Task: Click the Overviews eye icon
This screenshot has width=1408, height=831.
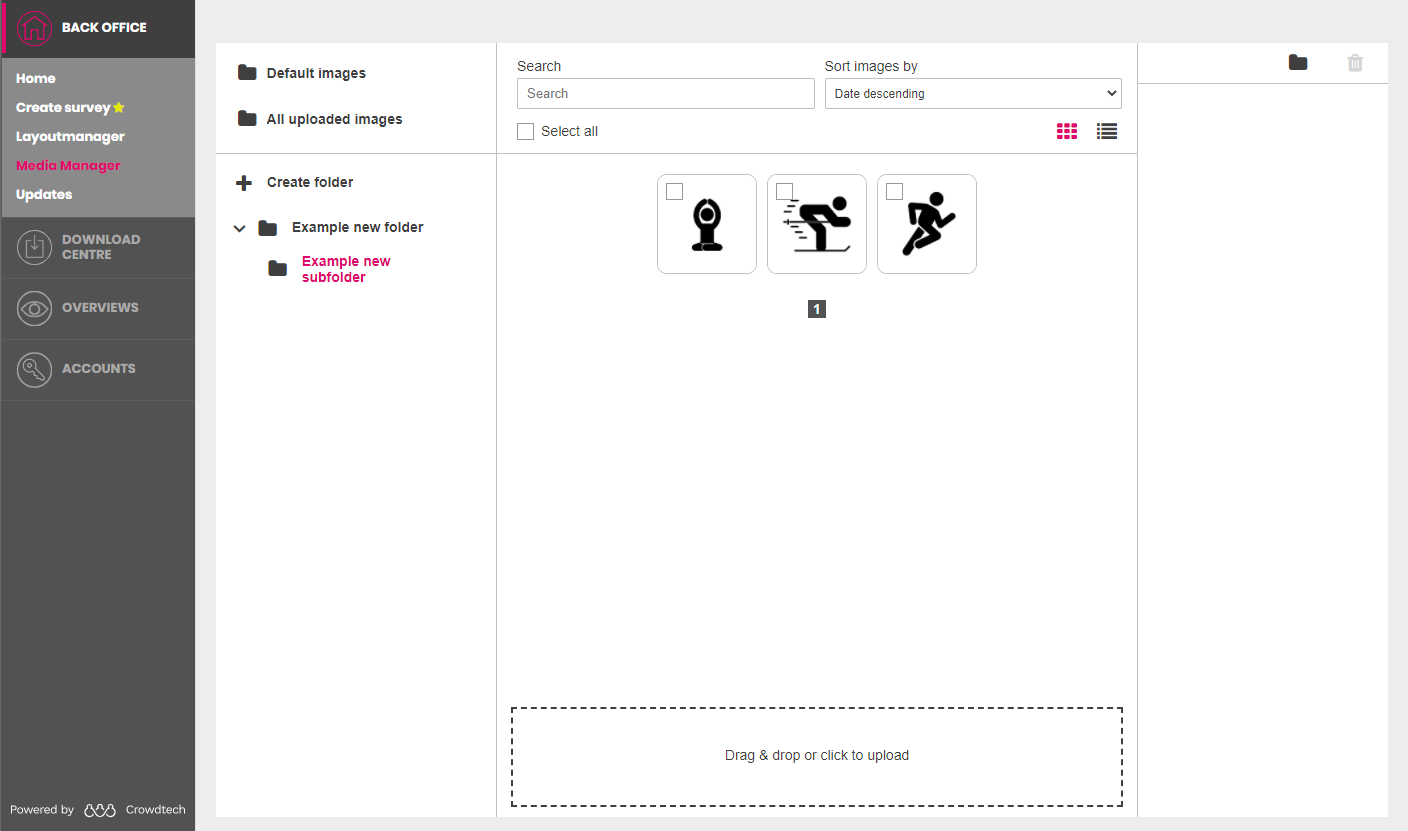Action: click(x=35, y=308)
